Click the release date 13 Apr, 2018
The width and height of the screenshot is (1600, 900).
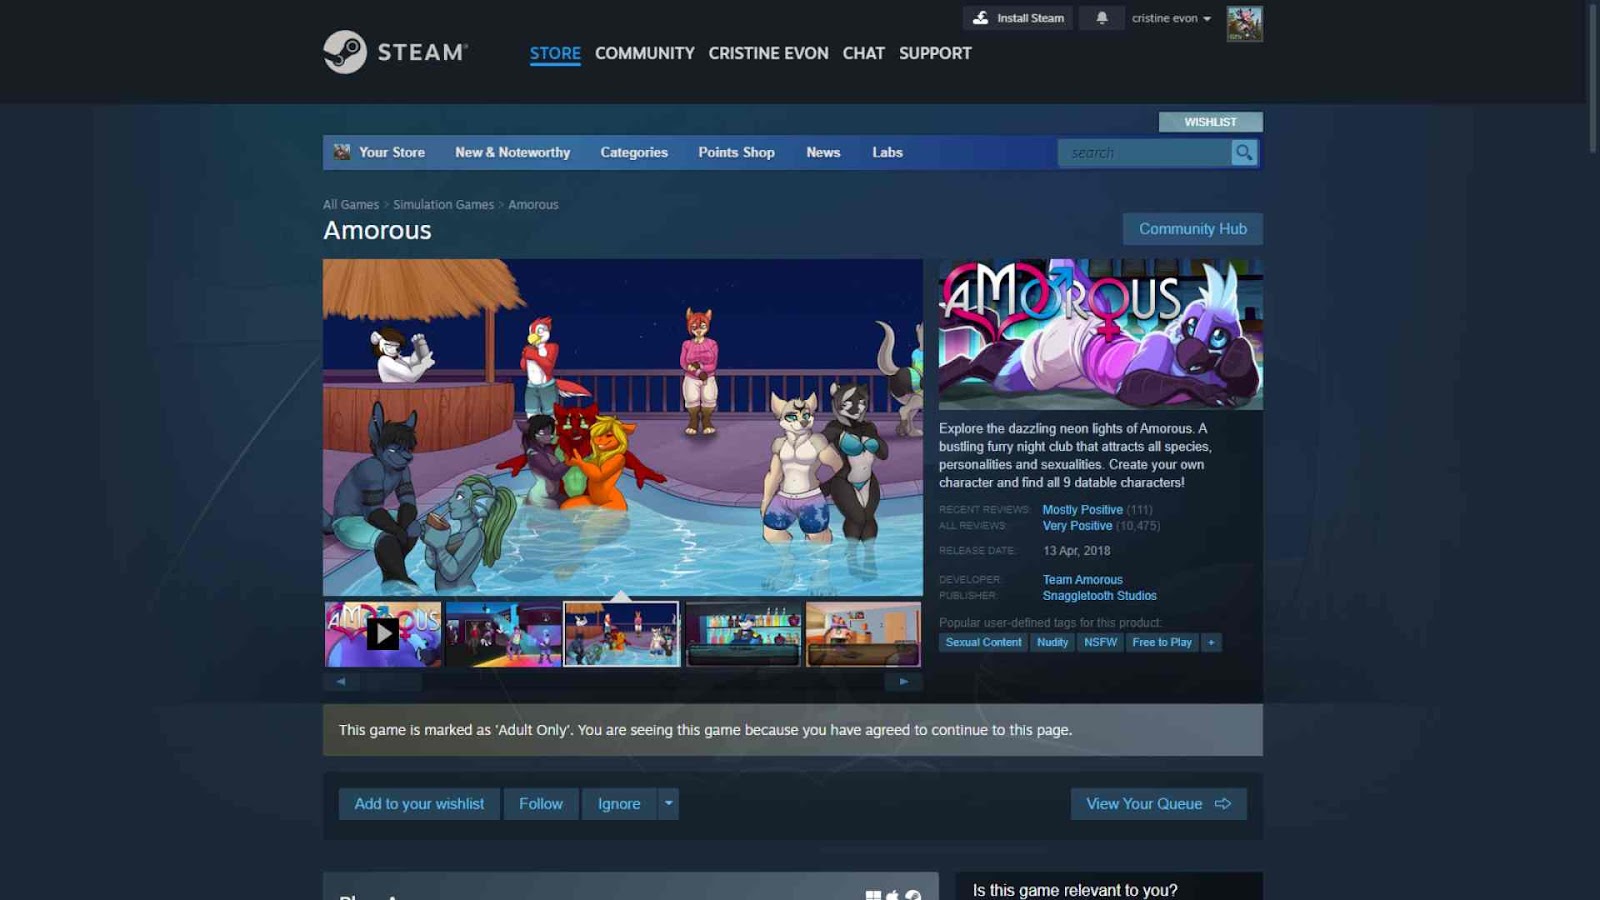(1077, 551)
